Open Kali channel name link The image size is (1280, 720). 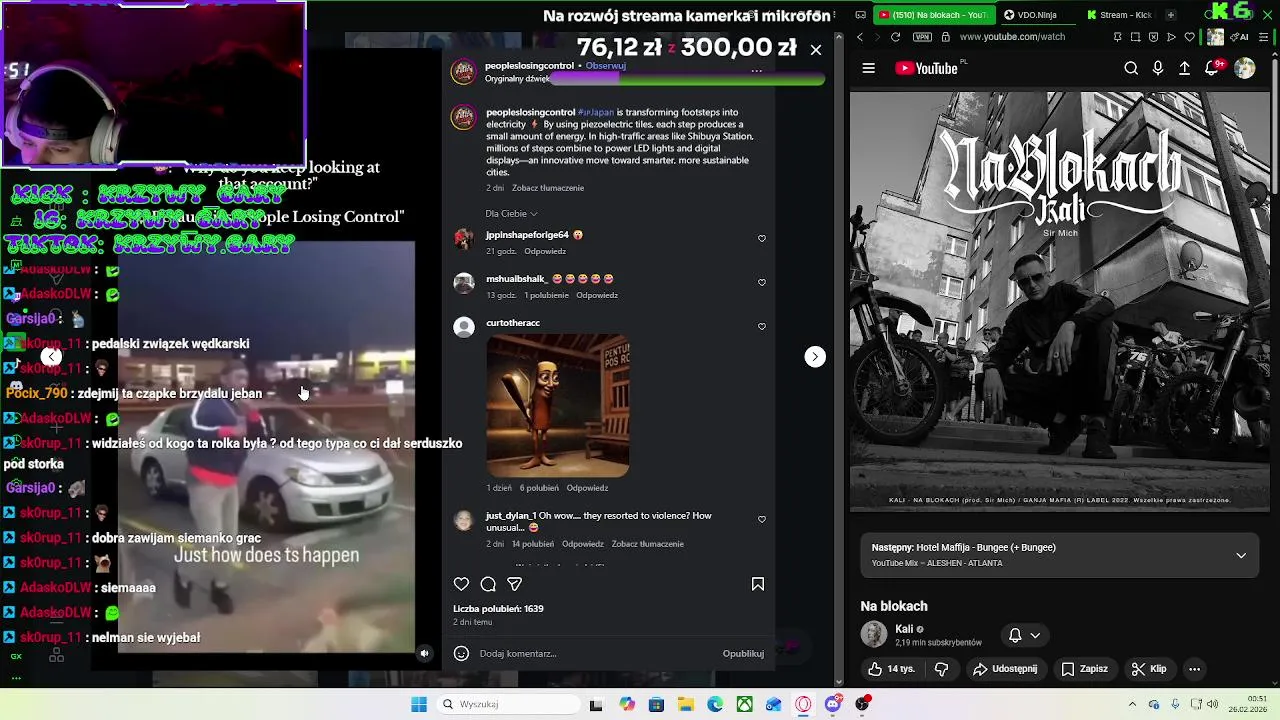tap(904, 629)
